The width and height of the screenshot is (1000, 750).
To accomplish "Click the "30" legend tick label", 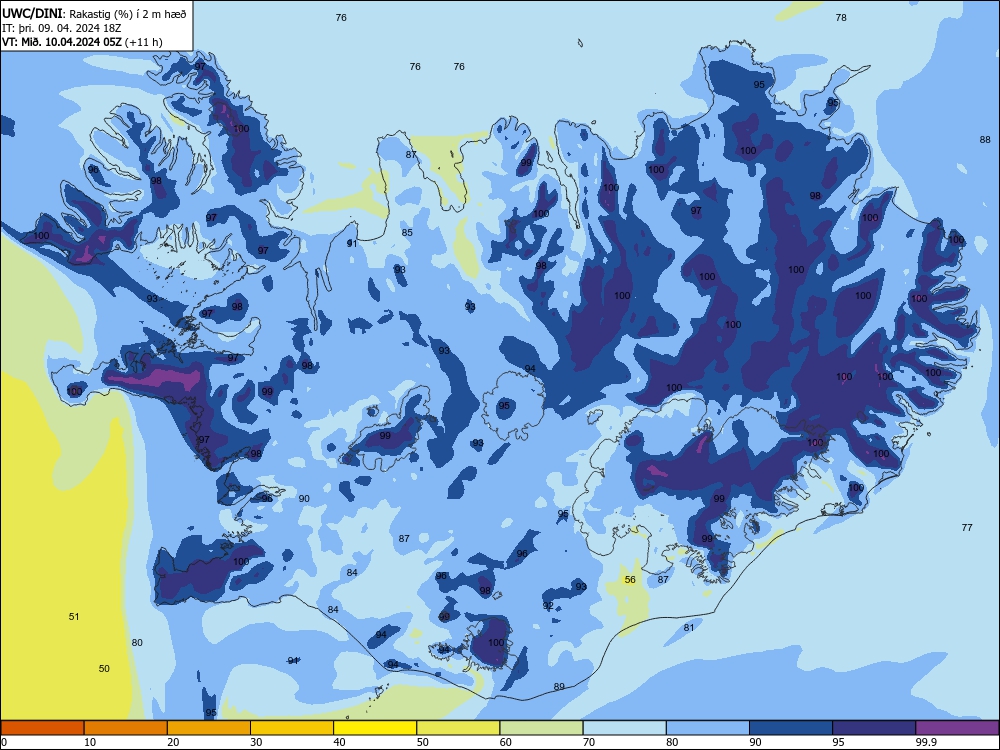I will (x=256, y=742).
